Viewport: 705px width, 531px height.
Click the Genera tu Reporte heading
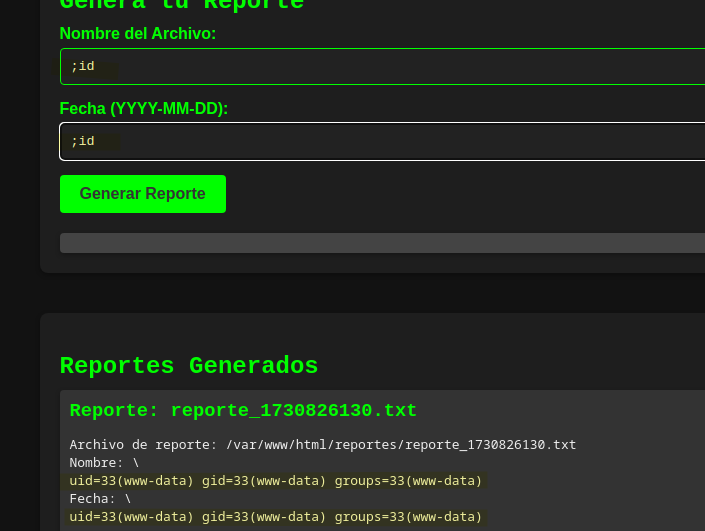pyautogui.click(x=181, y=5)
